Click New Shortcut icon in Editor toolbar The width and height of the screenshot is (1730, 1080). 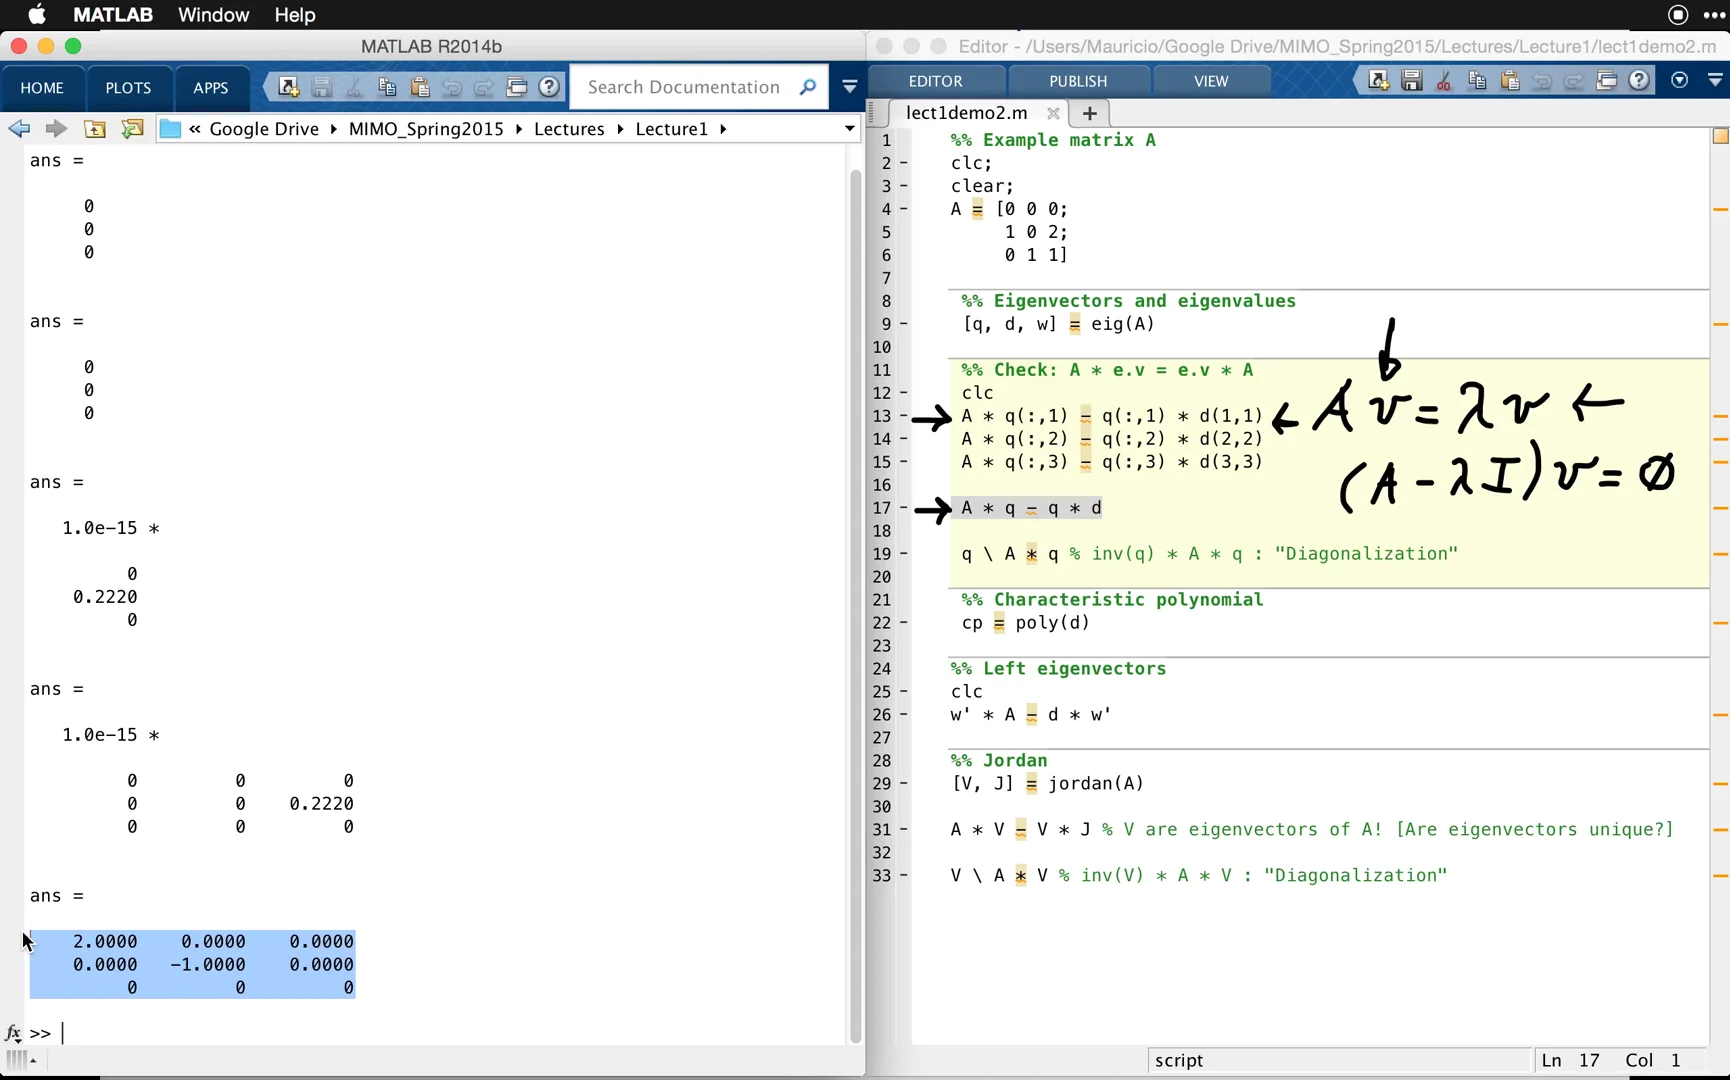tap(1379, 81)
